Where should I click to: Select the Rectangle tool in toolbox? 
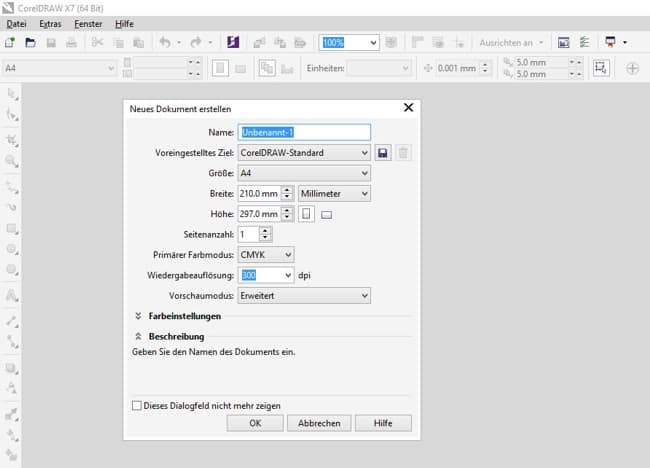12,229
